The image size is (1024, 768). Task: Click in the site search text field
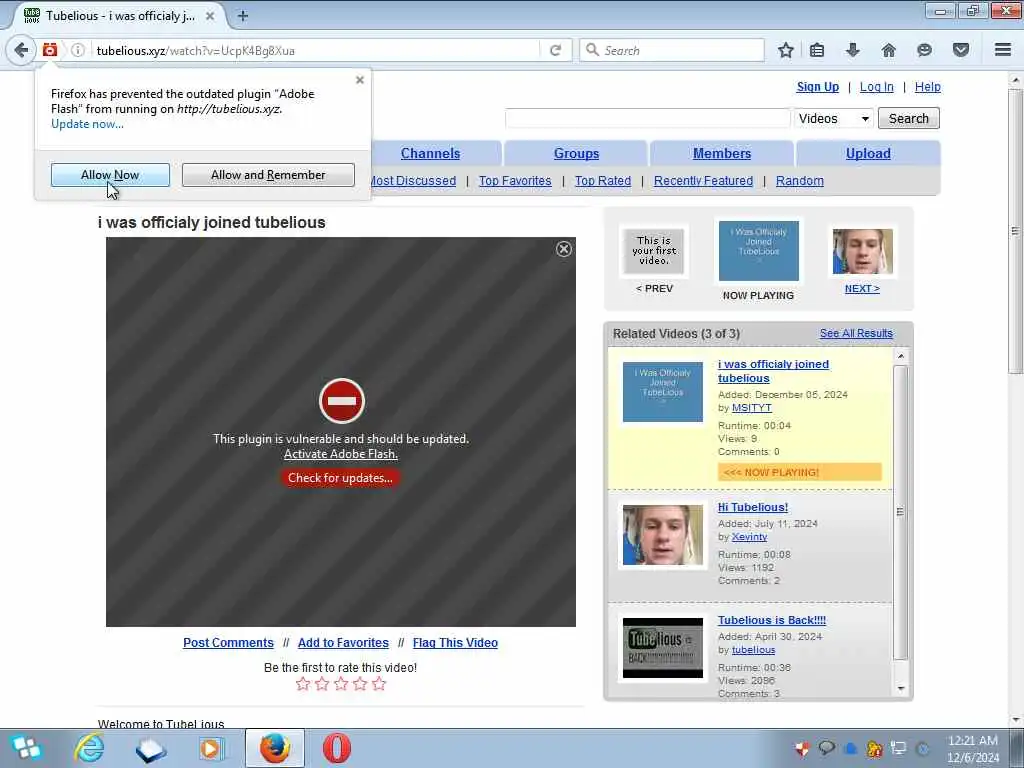[x=647, y=118]
